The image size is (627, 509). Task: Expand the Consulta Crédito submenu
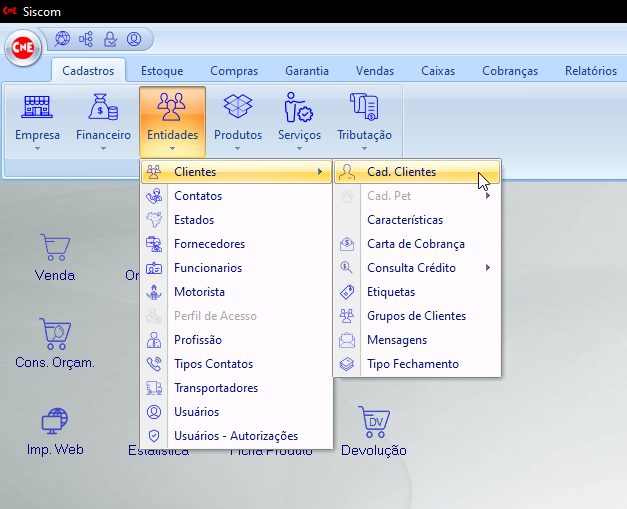click(x=416, y=268)
